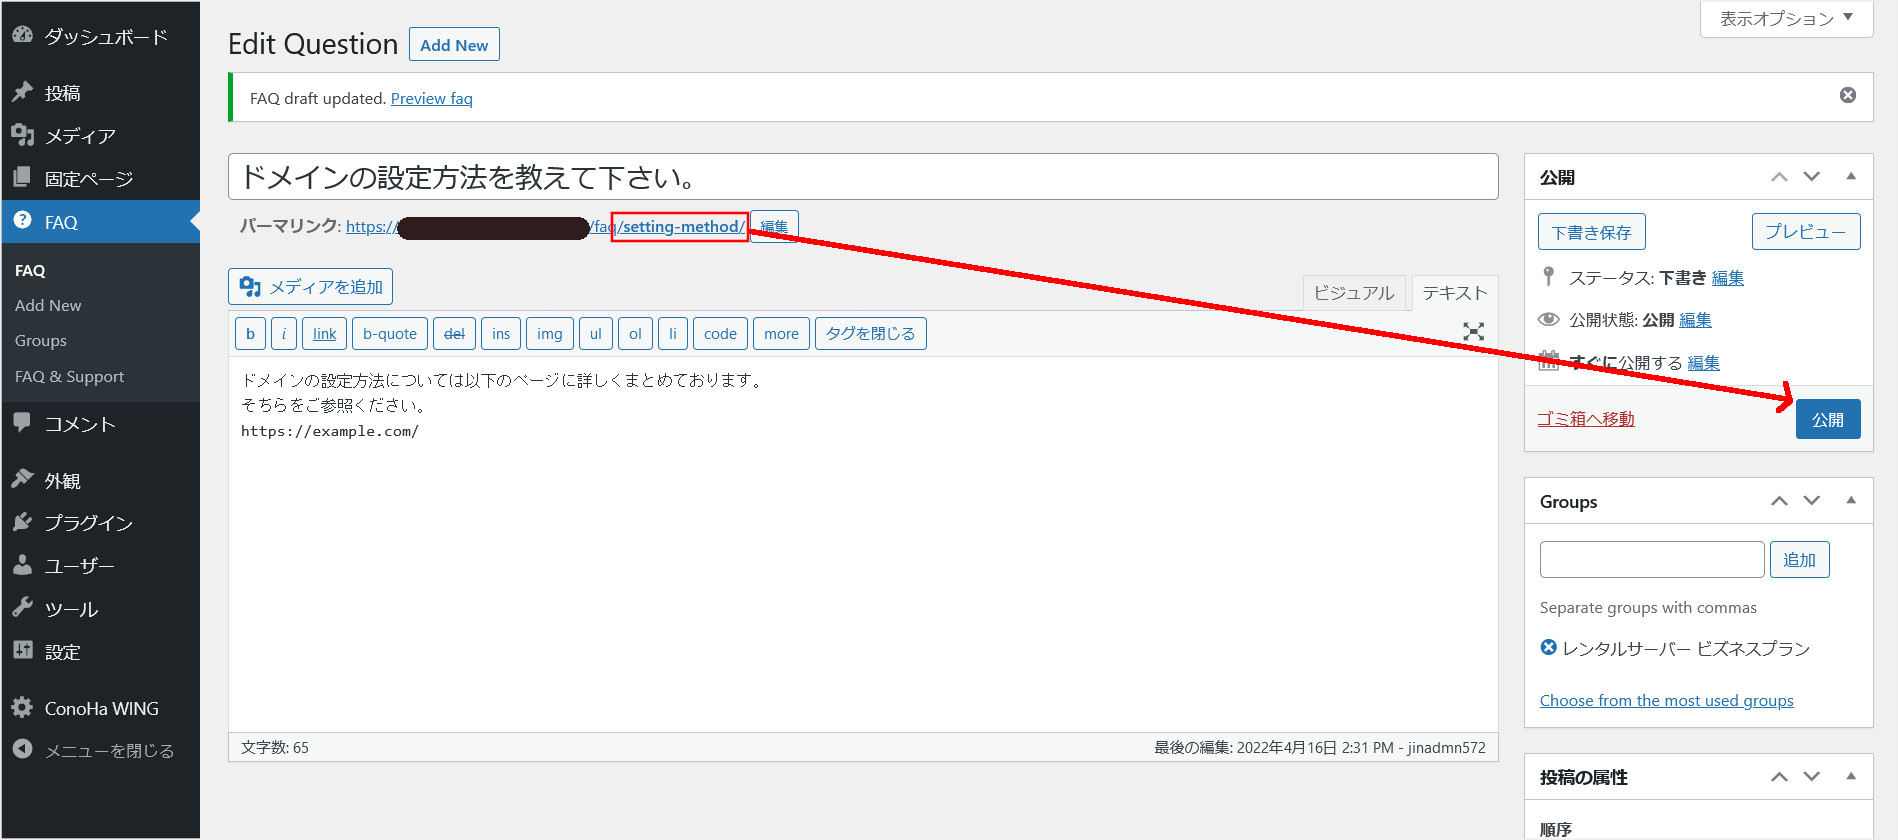Insert del tag button
This screenshot has height=840, width=1898.
[x=454, y=334]
